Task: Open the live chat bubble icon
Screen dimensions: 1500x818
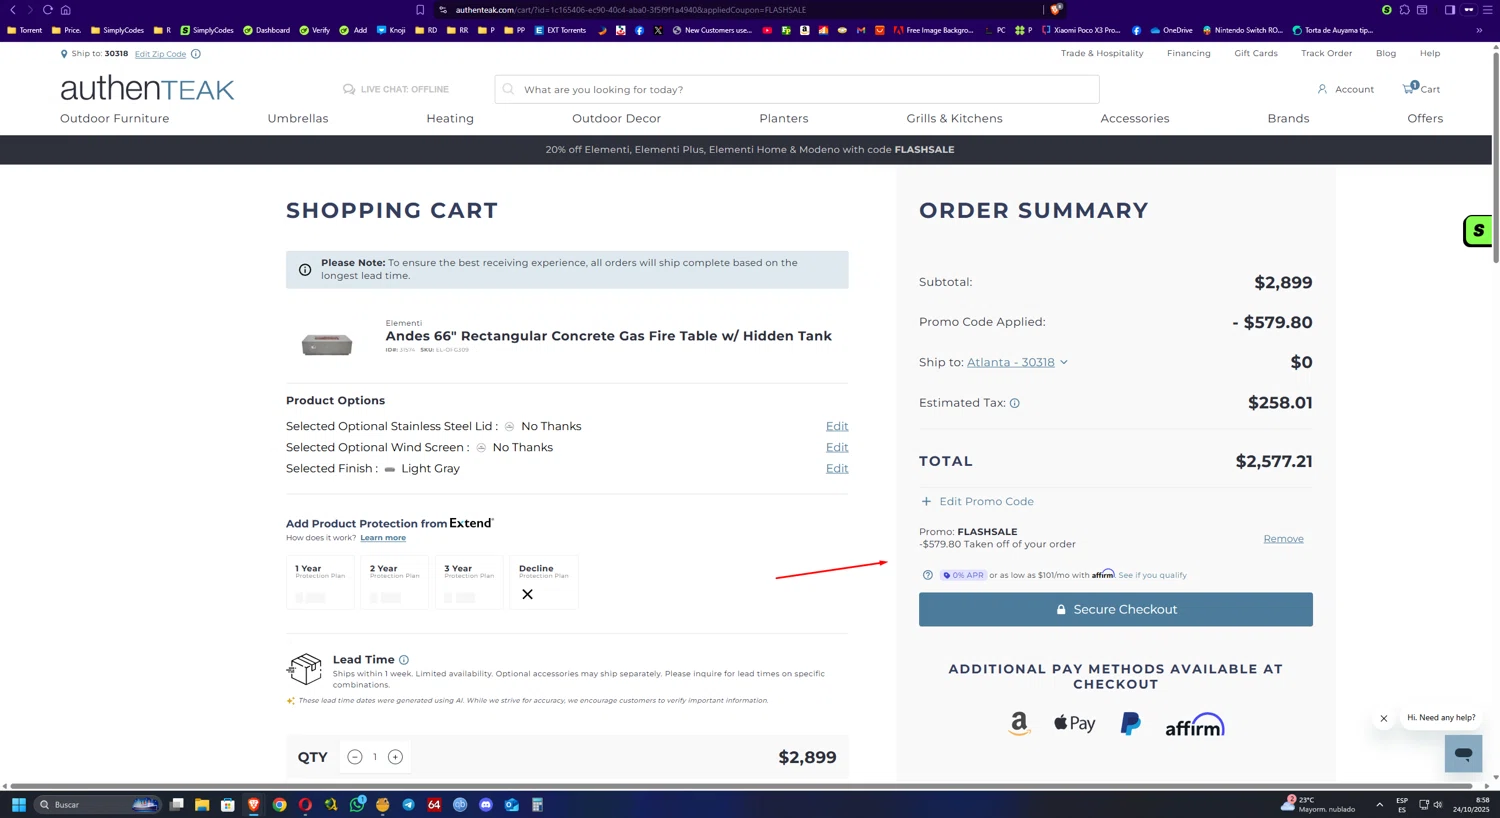Action: pos(349,89)
